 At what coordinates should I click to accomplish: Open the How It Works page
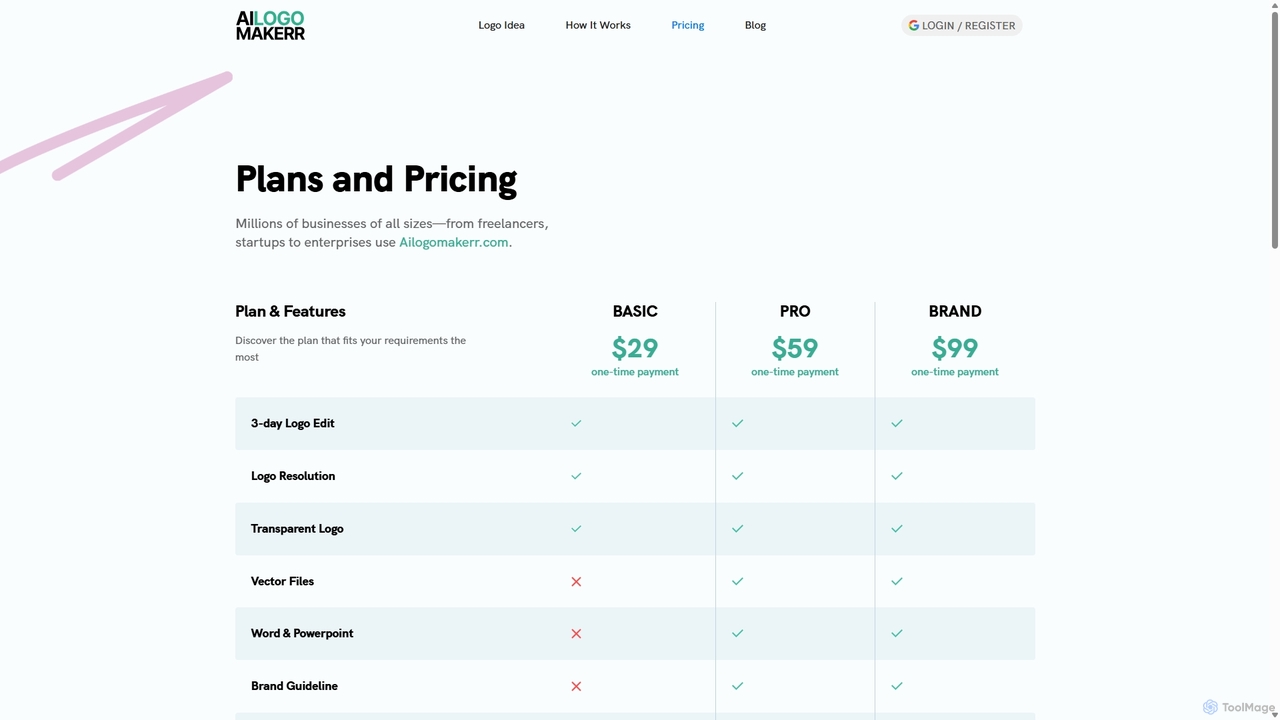(598, 25)
